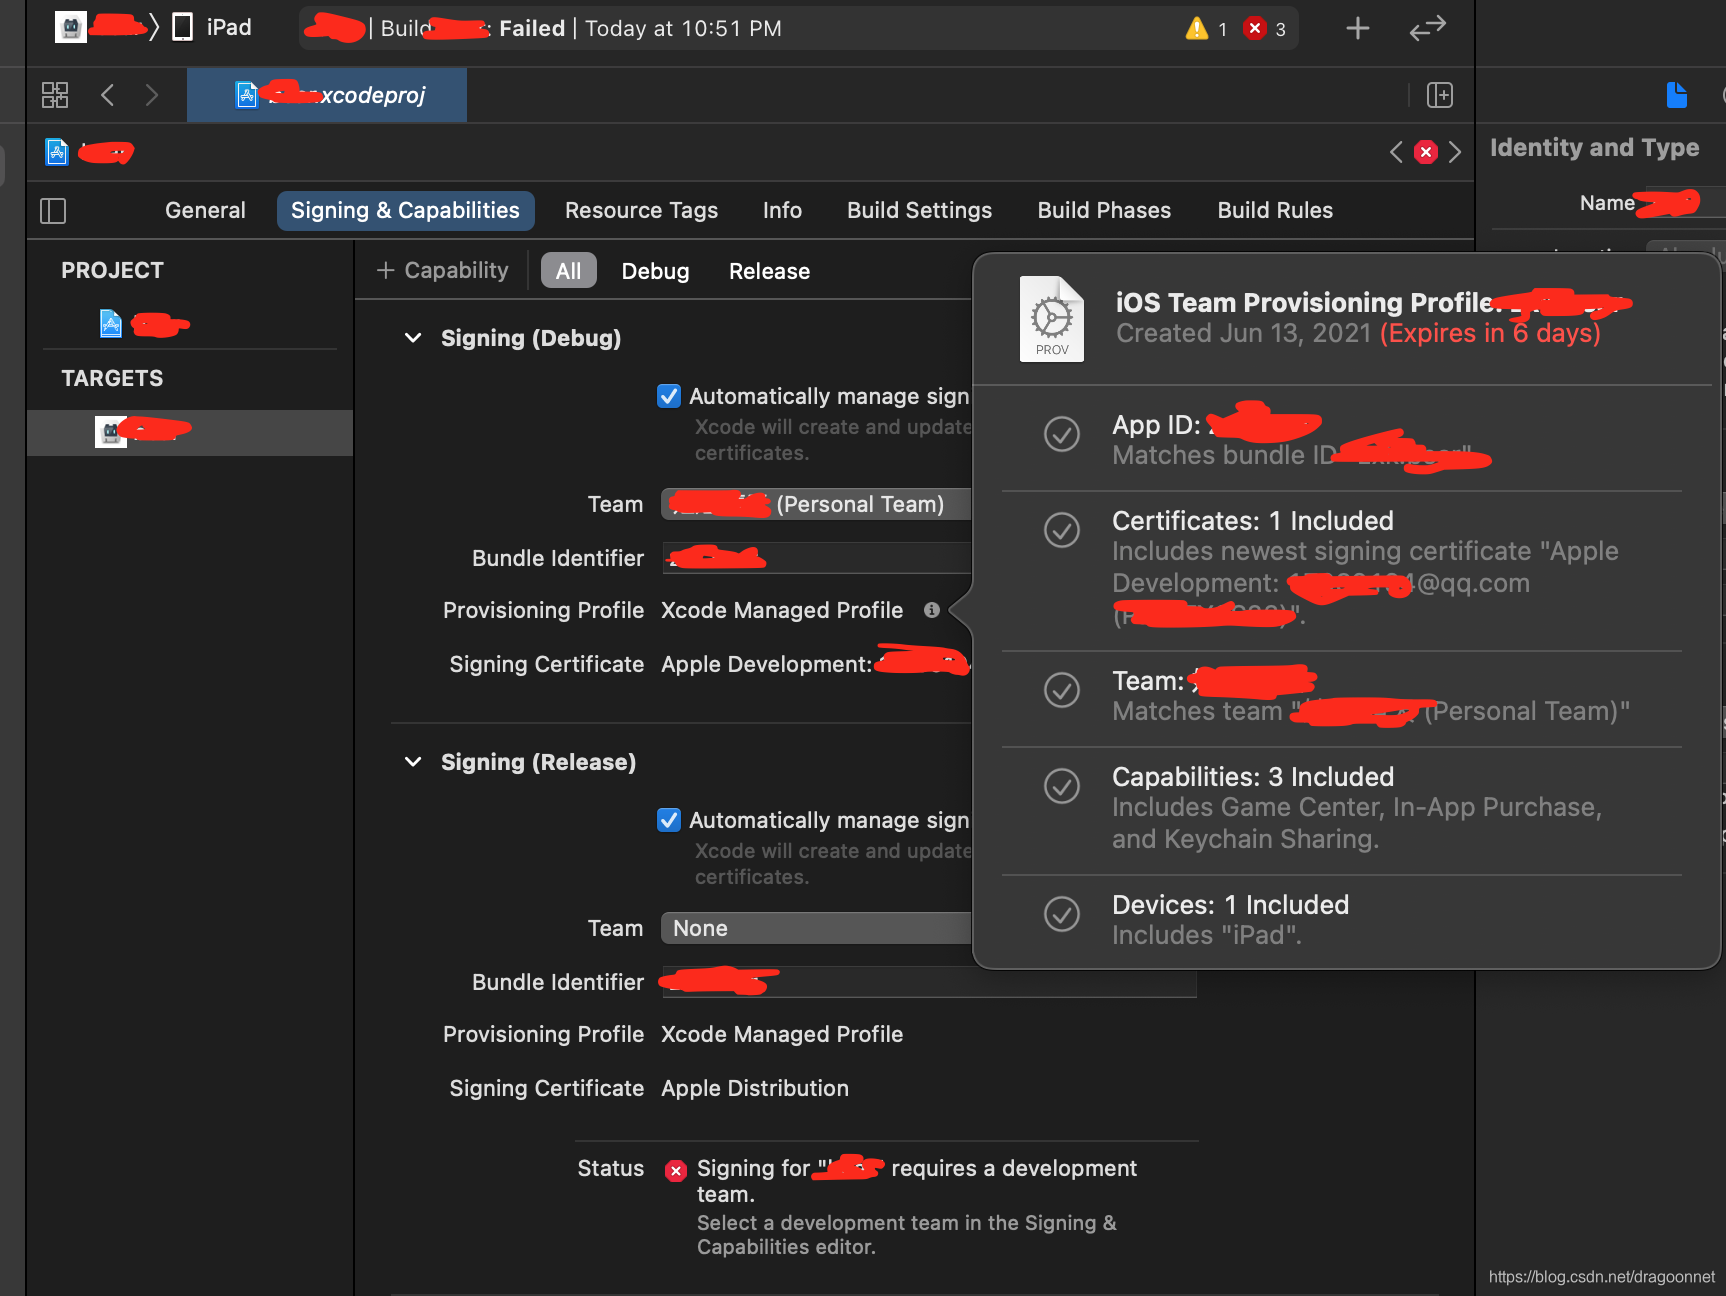The height and width of the screenshot is (1296, 1726).
Task: Collapse the Signing (Release) section
Action: pos(413,762)
